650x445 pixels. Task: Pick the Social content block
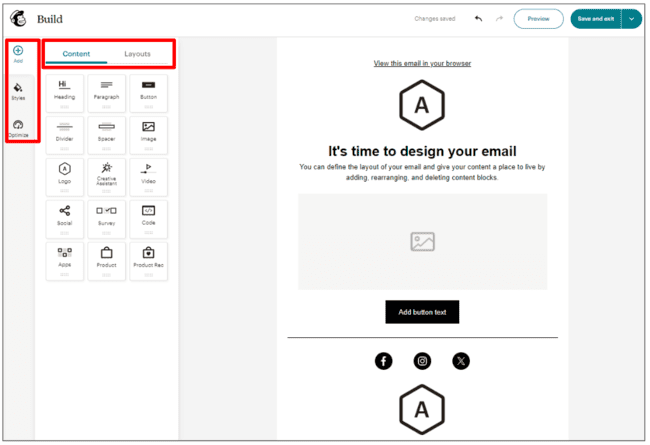[64, 218]
